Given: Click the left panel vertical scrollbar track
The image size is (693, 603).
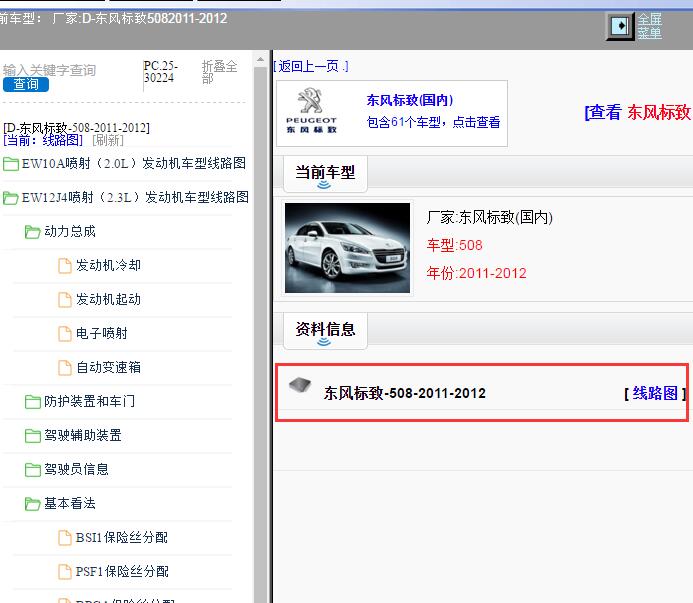Looking at the screenshot, I should pyautogui.click(x=260, y=336).
